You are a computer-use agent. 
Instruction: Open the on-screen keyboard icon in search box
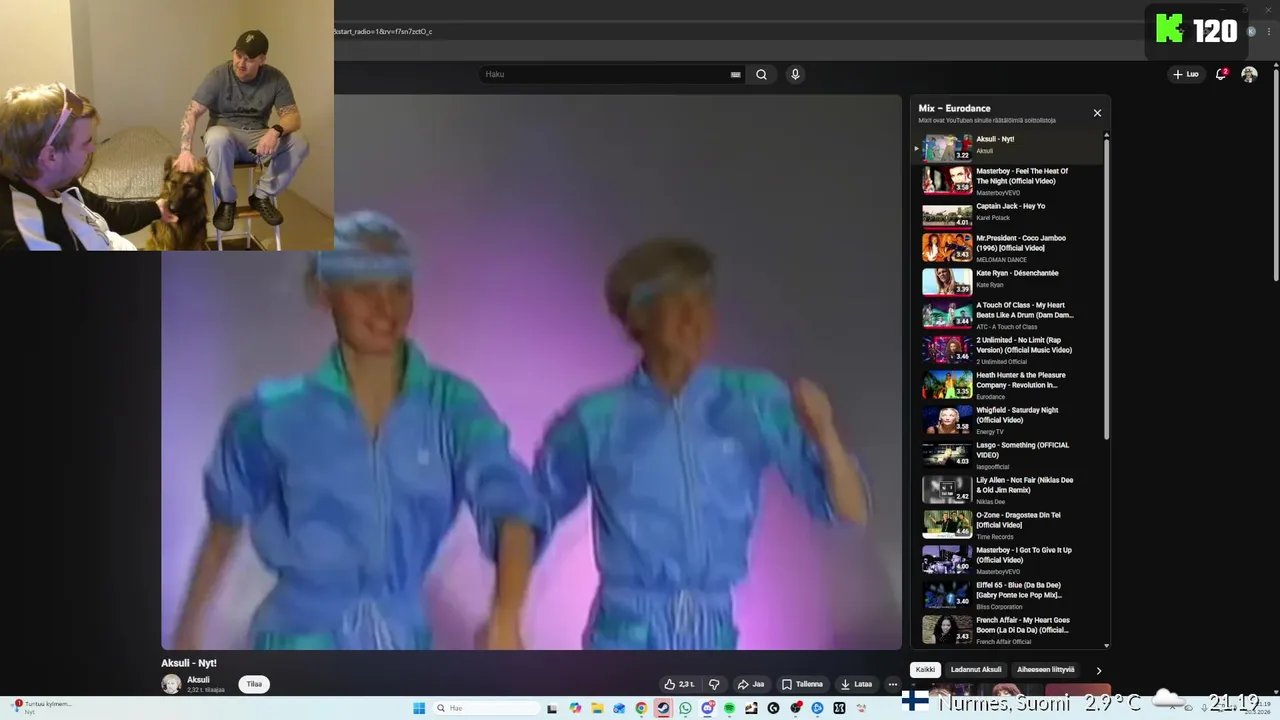pos(736,74)
